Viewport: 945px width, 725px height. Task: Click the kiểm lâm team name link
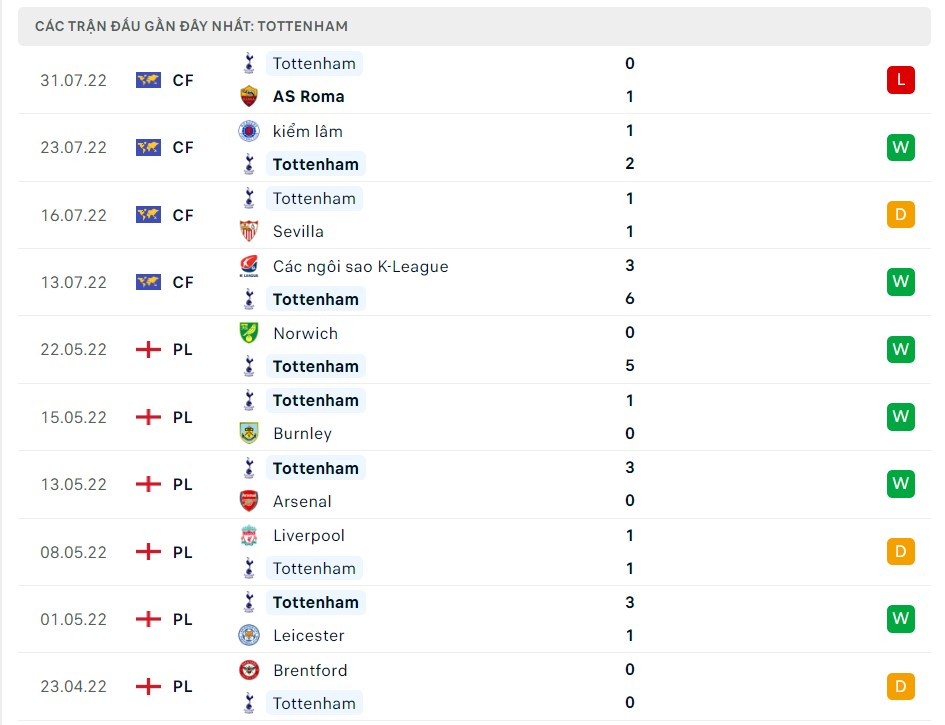(307, 131)
